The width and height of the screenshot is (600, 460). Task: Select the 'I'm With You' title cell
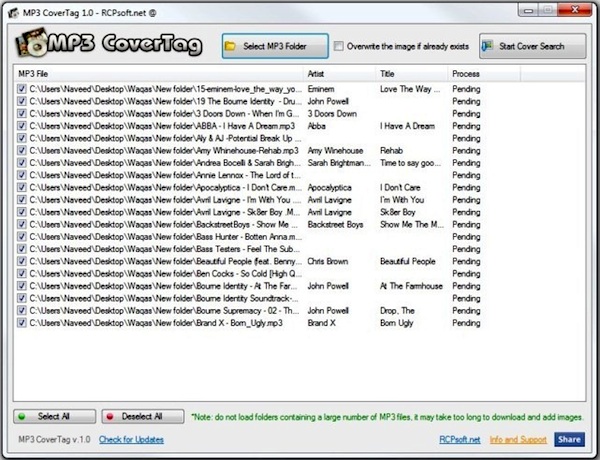pos(402,200)
